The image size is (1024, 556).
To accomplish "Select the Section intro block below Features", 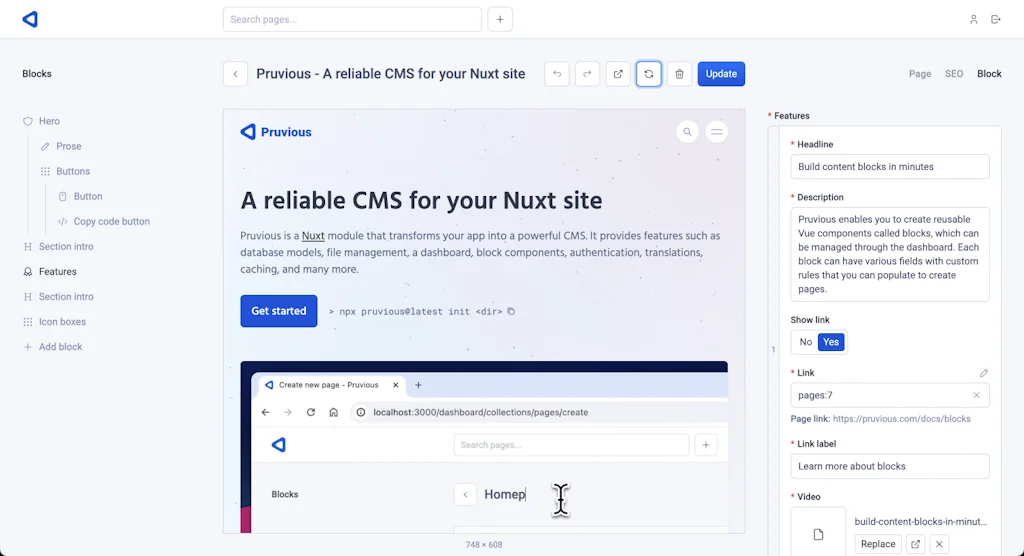I will pos(66,297).
